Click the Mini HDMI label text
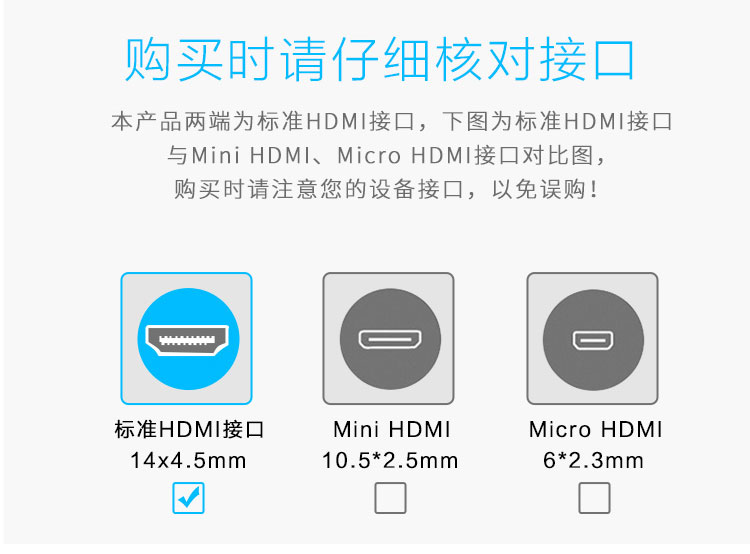 pyautogui.click(x=392, y=429)
